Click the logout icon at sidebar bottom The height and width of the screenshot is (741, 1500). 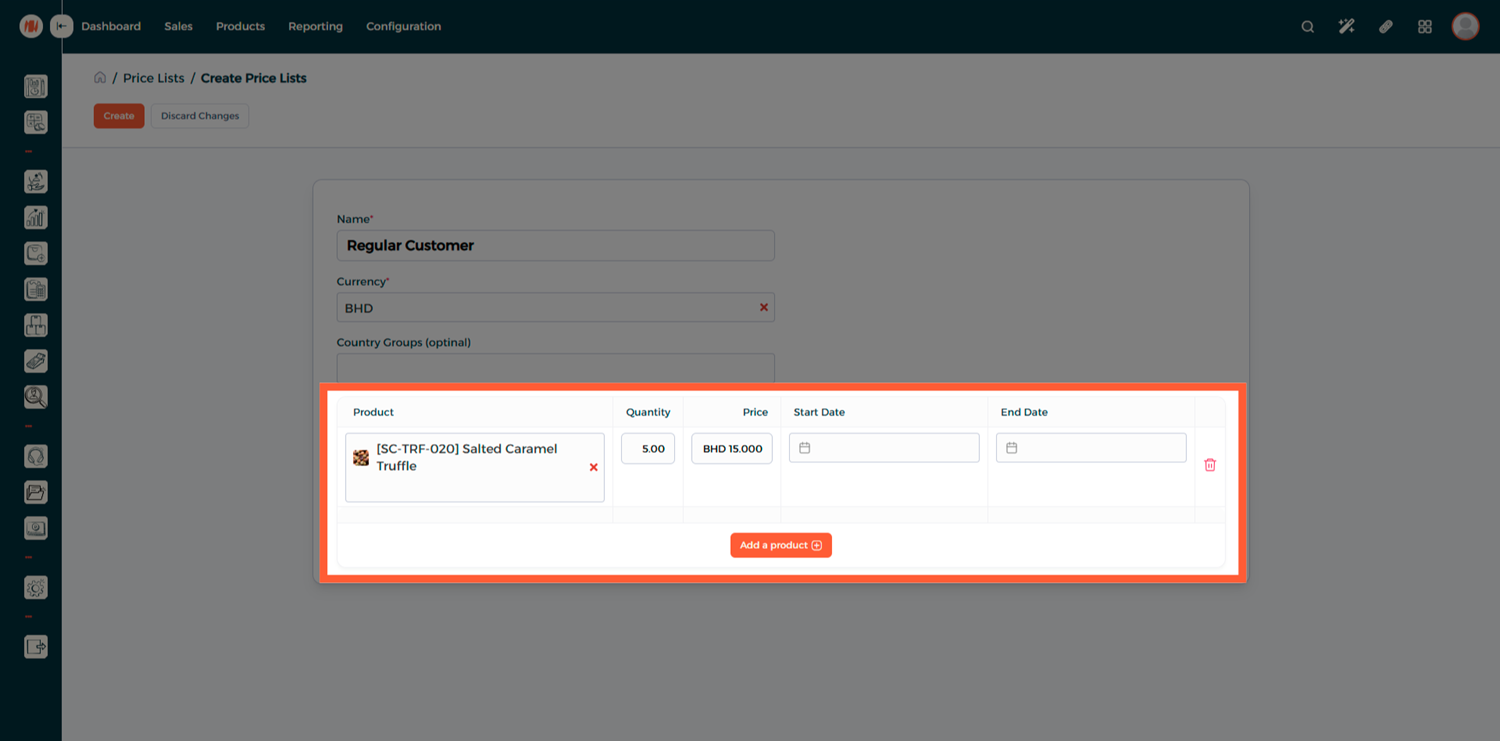(x=36, y=647)
